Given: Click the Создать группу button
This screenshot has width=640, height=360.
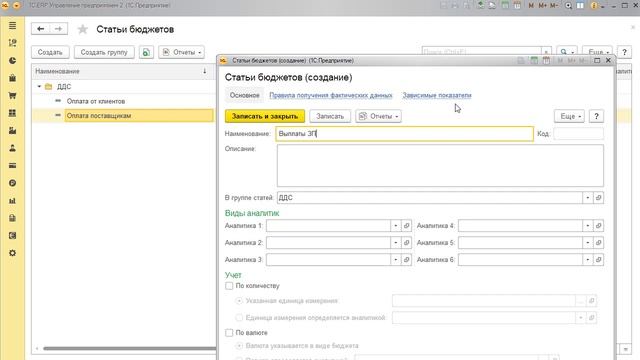Looking at the screenshot, I should pyautogui.click(x=104, y=52).
